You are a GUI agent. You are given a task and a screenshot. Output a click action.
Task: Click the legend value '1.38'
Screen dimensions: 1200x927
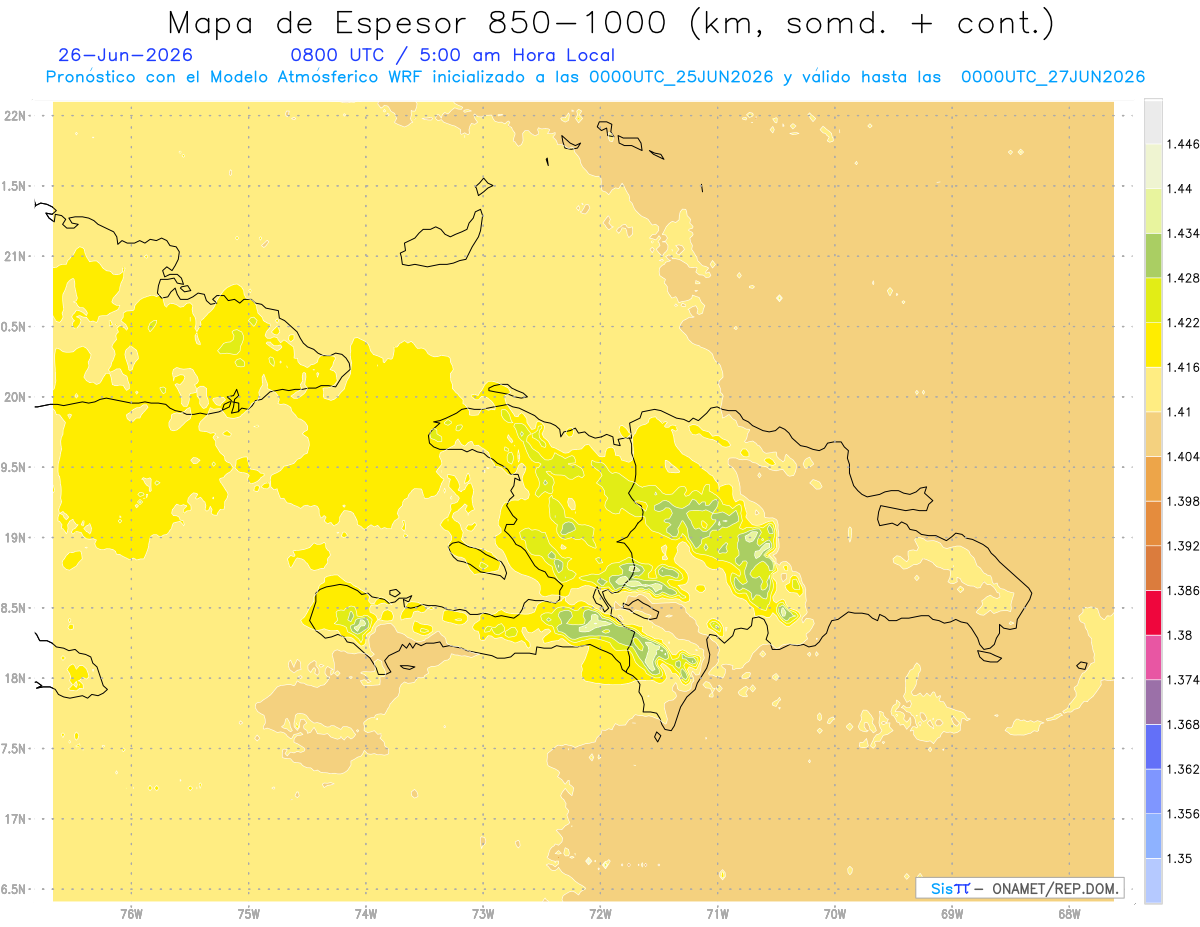(x=1180, y=635)
